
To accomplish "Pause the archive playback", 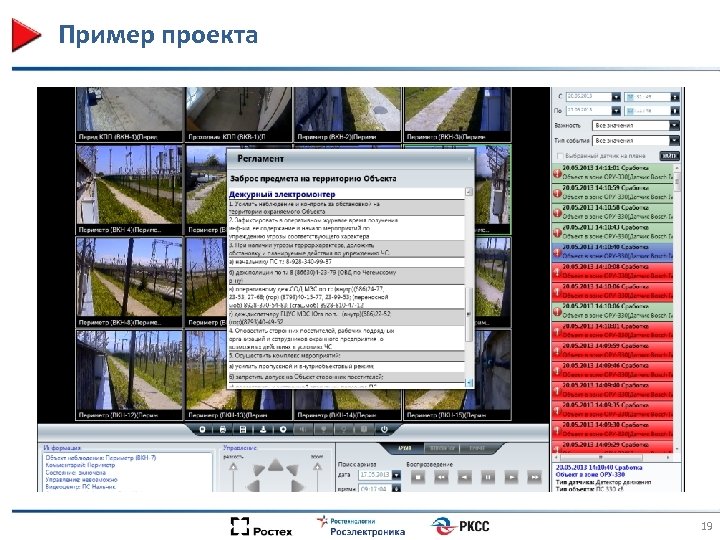I will pos(488,477).
